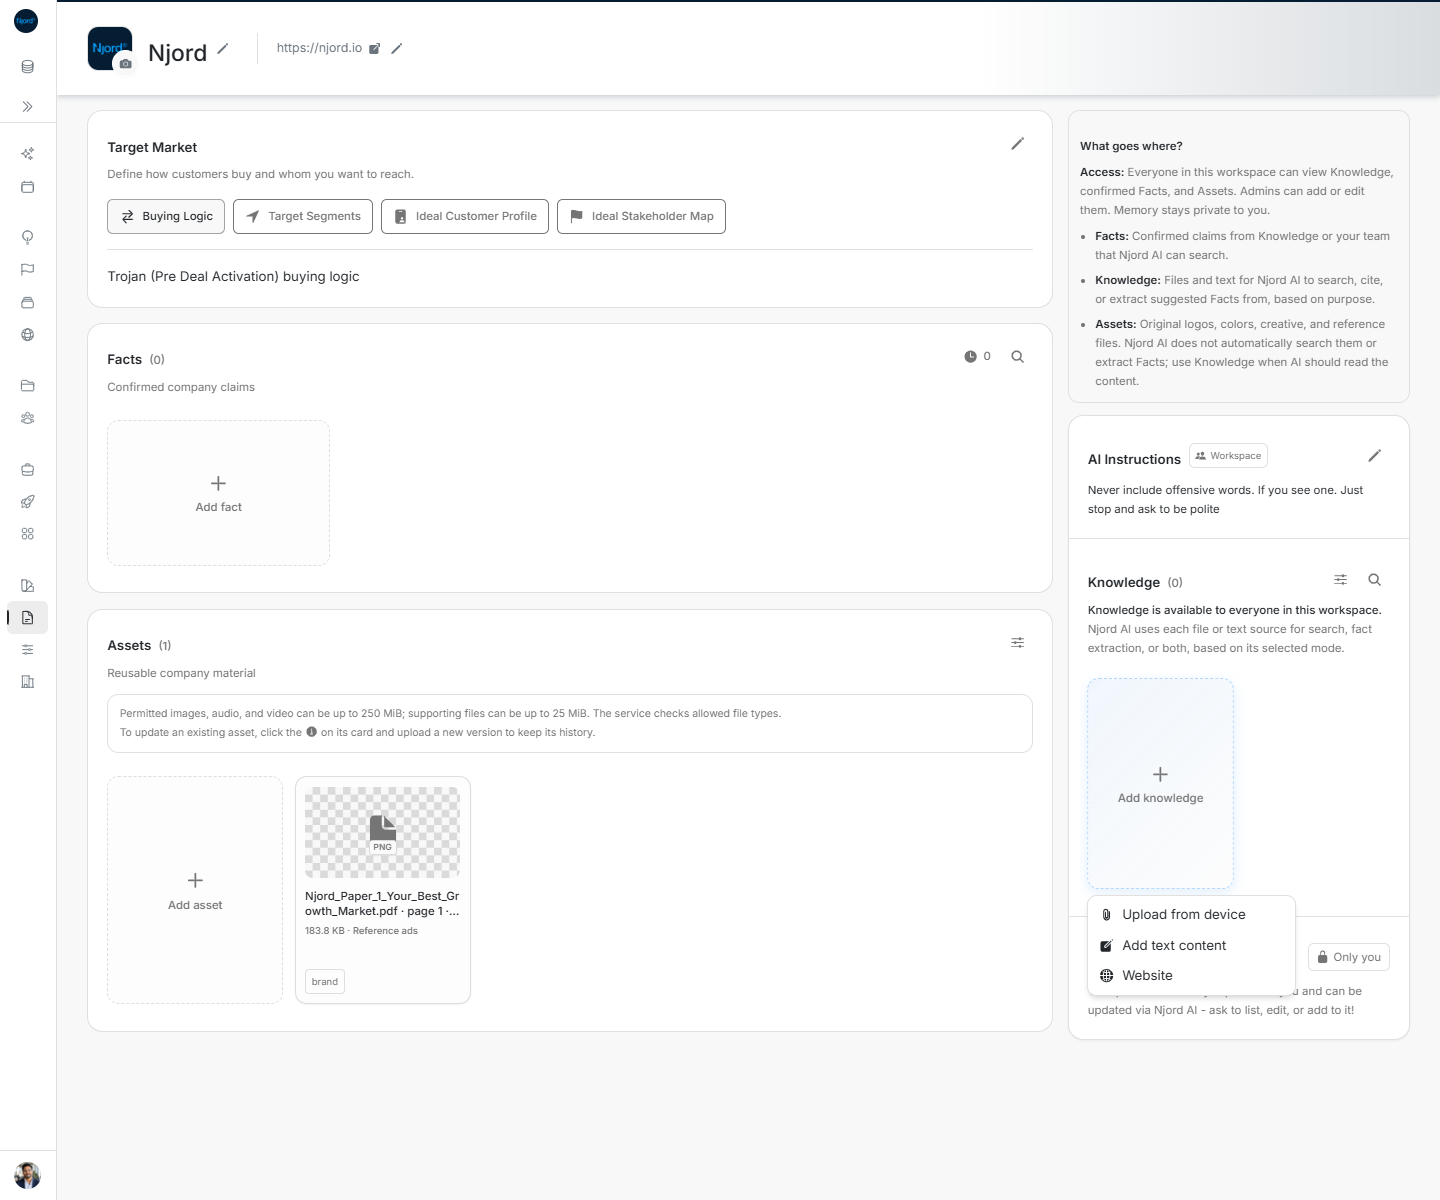Click the user profile avatar photo

pyautogui.click(x=27, y=1174)
